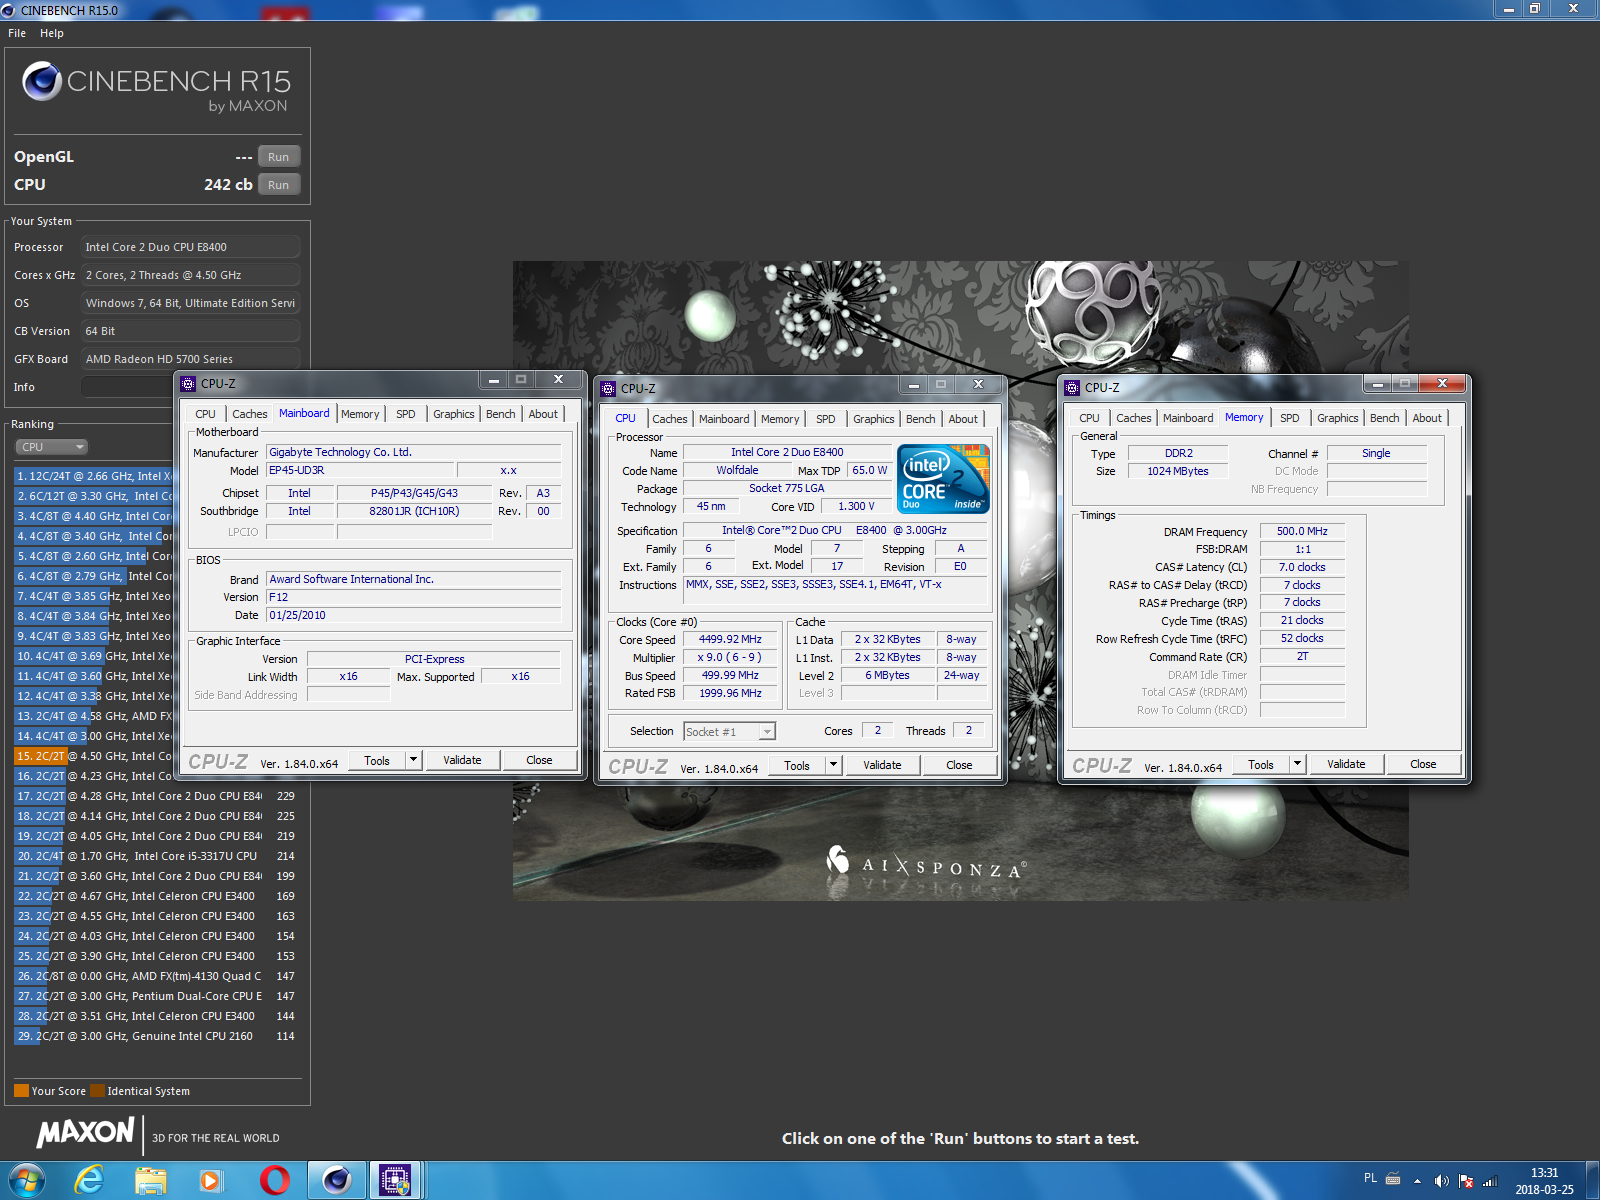Viewport: 1600px width, 1200px height.
Task: Click the Intel Core 2 Duo logo
Action: tap(944, 478)
